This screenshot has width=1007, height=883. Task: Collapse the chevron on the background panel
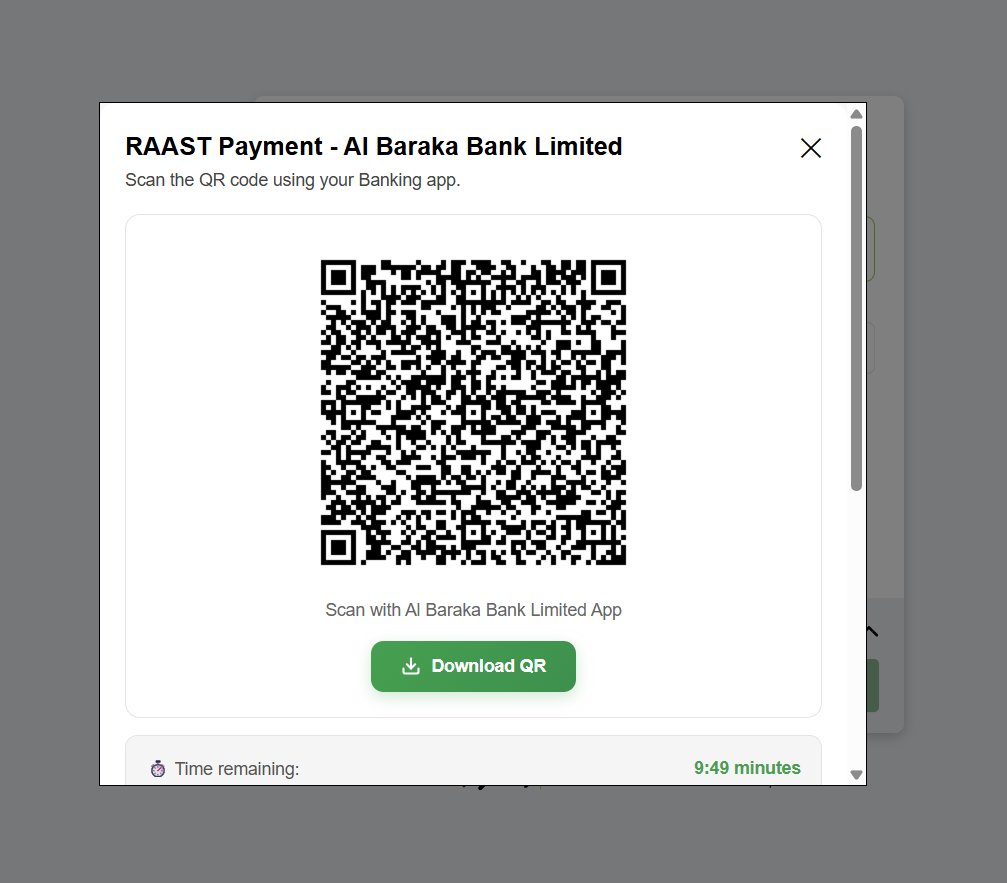point(872,632)
